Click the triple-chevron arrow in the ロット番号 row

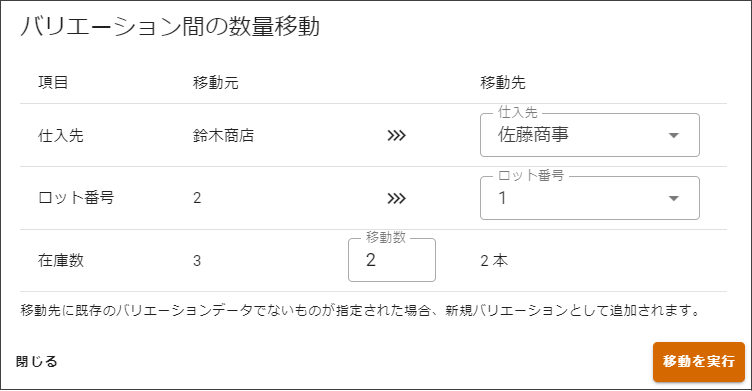(396, 198)
